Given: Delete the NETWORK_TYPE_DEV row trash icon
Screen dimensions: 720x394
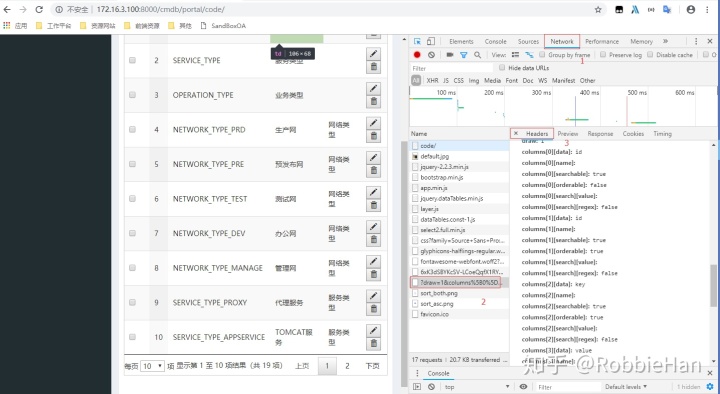Looking at the screenshot, I should [373, 239].
